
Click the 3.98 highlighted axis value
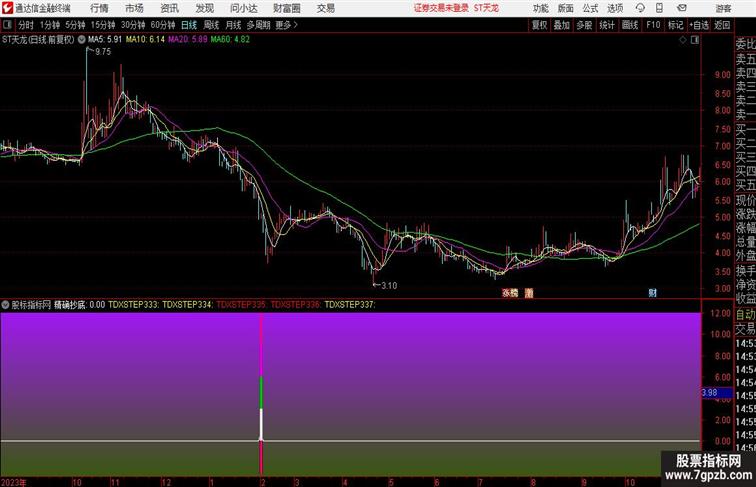[716, 393]
